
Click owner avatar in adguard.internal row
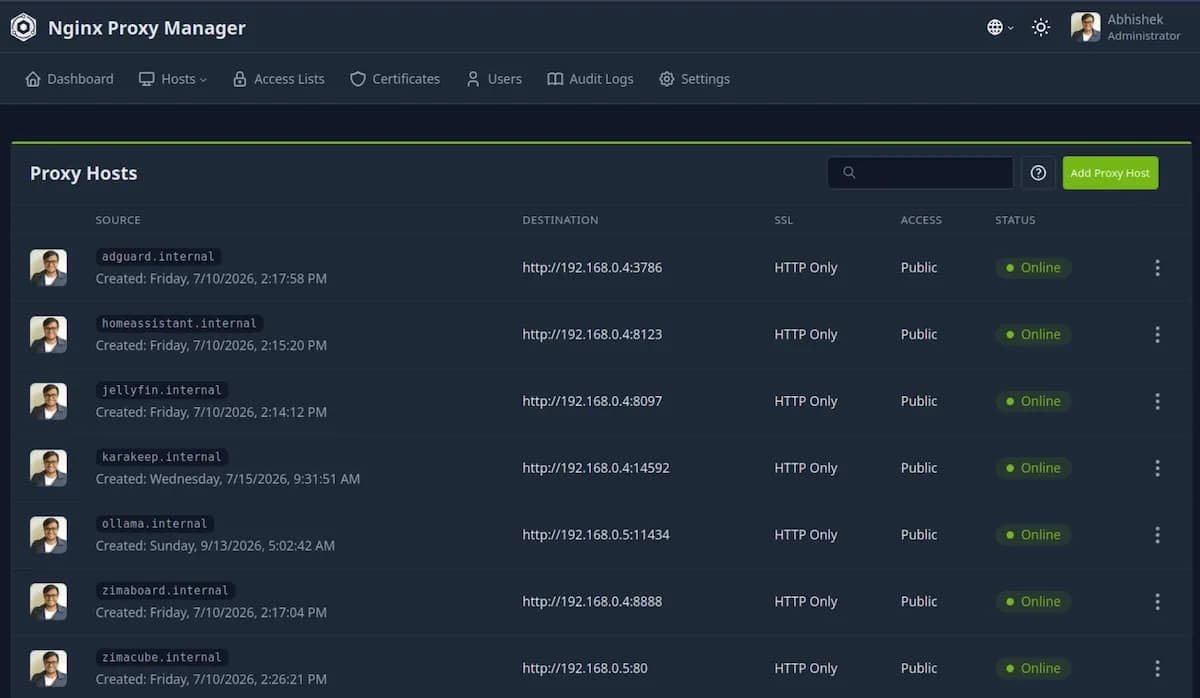[48, 268]
